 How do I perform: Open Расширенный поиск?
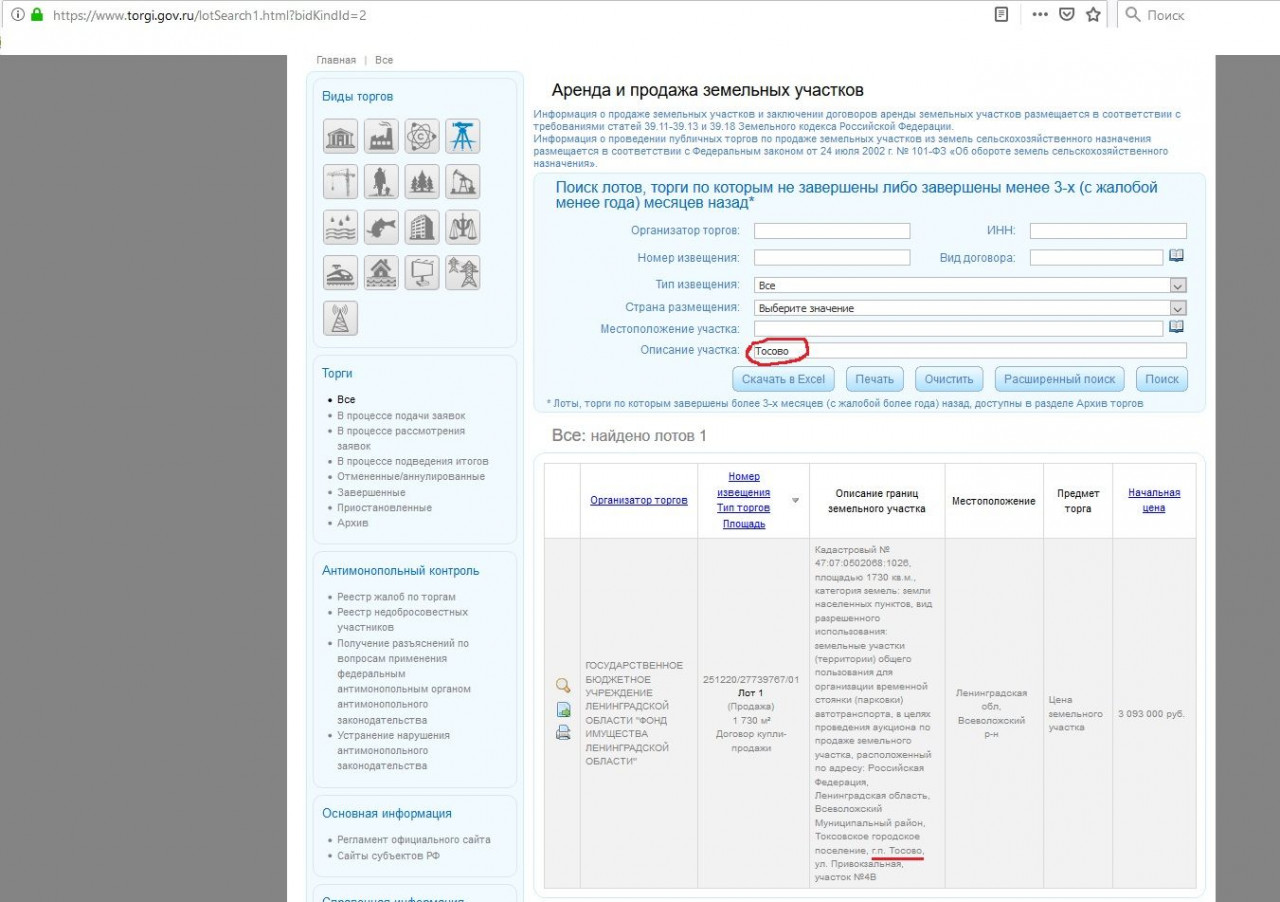(x=1060, y=379)
